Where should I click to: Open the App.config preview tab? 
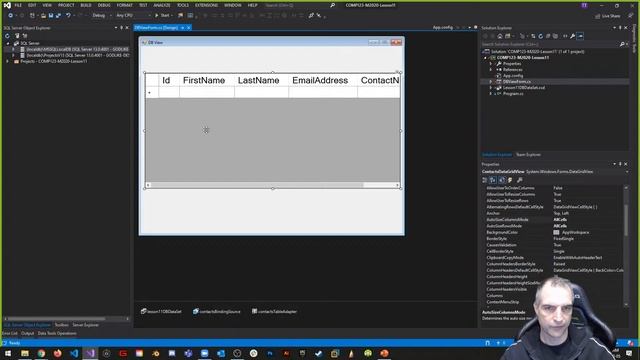443,27
